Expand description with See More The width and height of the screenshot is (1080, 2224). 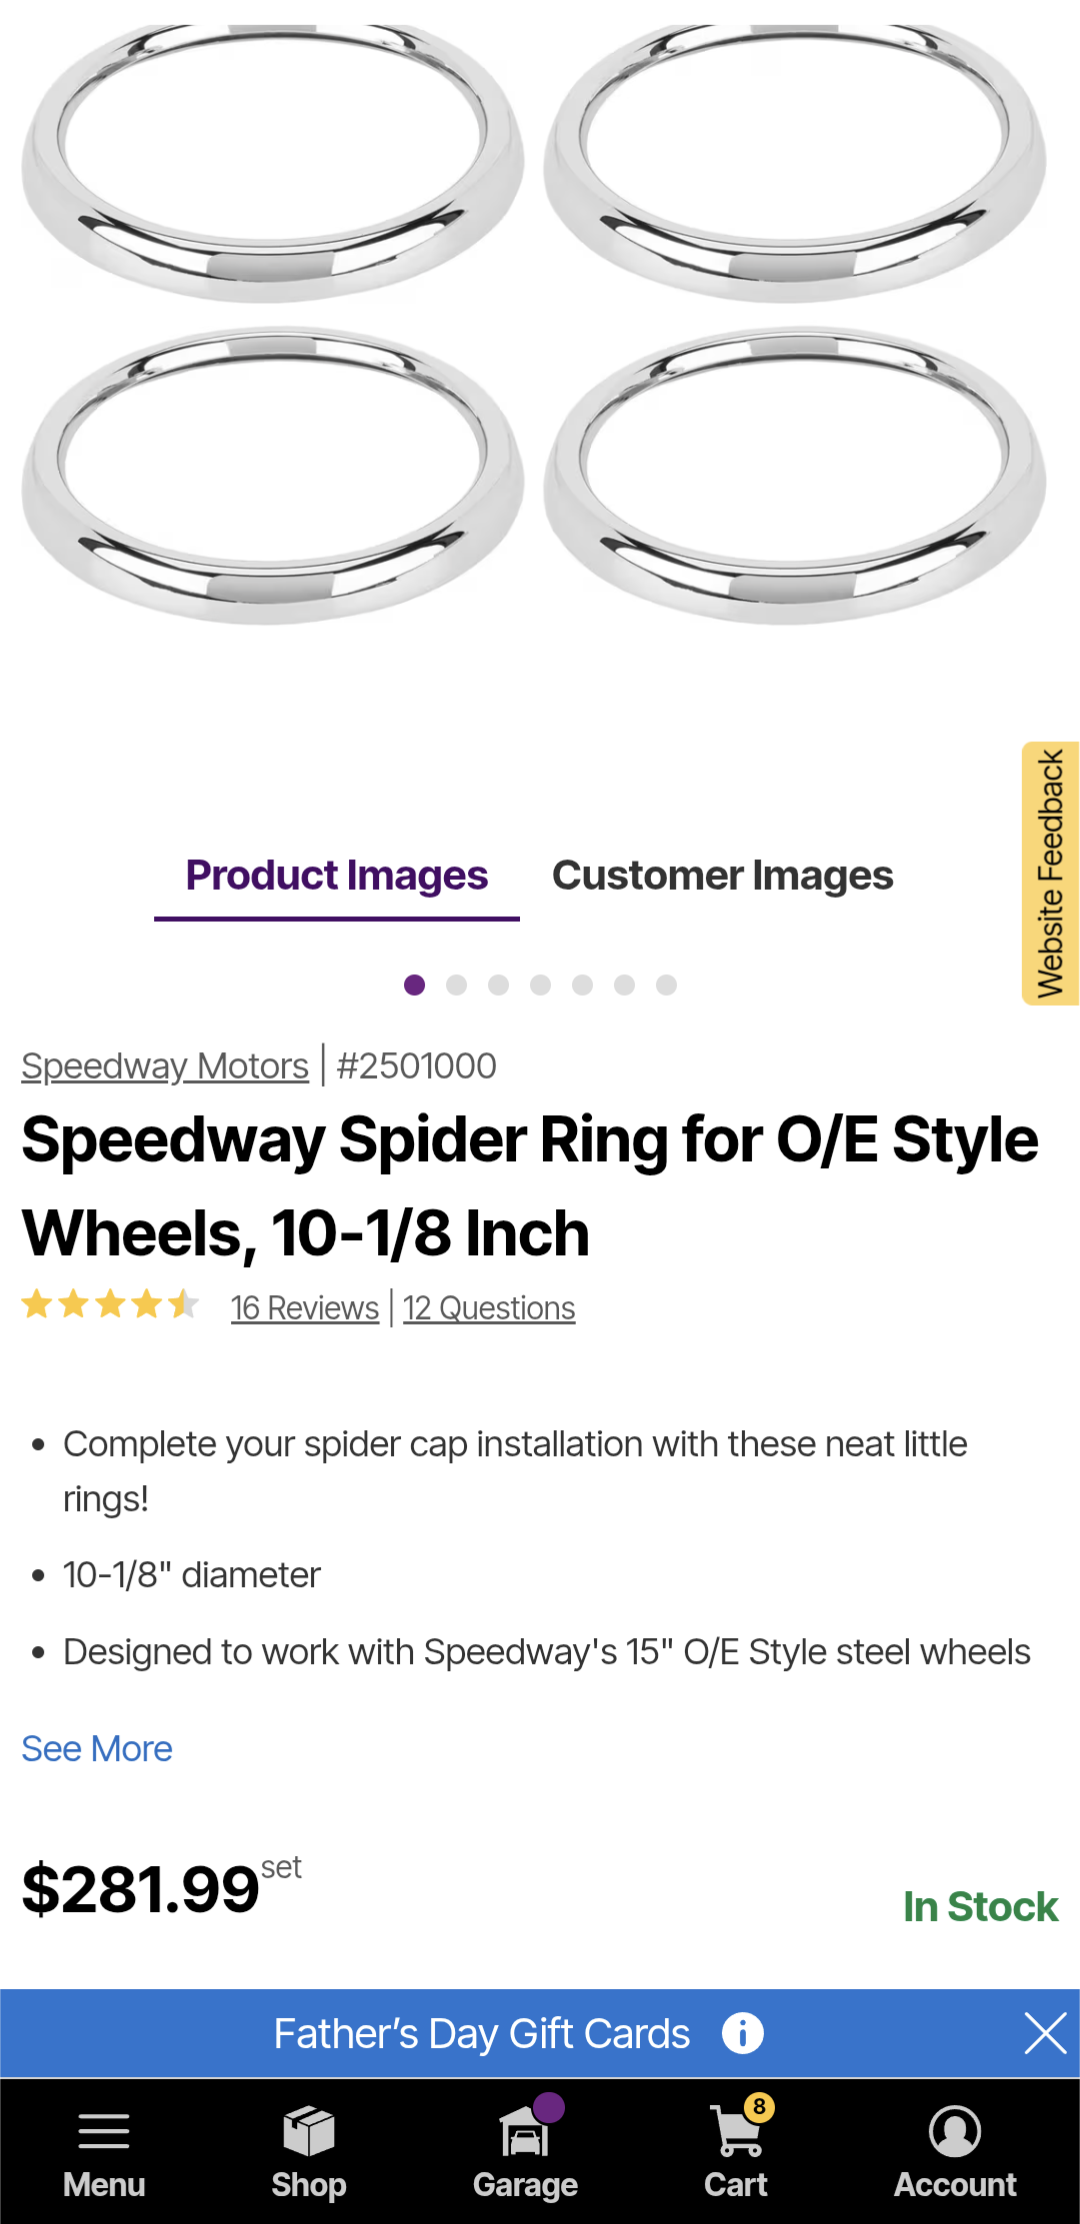97,1749
